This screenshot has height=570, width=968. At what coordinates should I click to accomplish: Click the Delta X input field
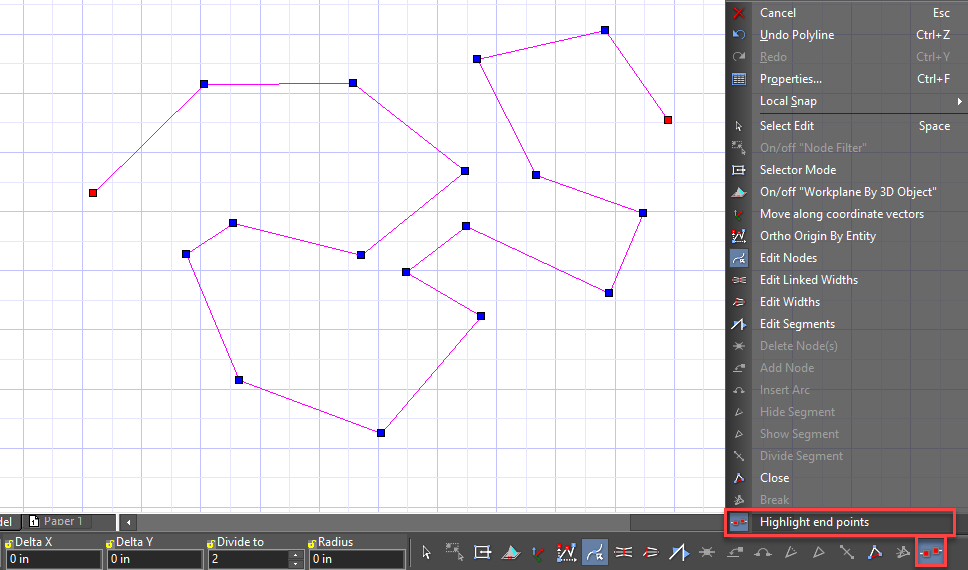pos(53,559)
